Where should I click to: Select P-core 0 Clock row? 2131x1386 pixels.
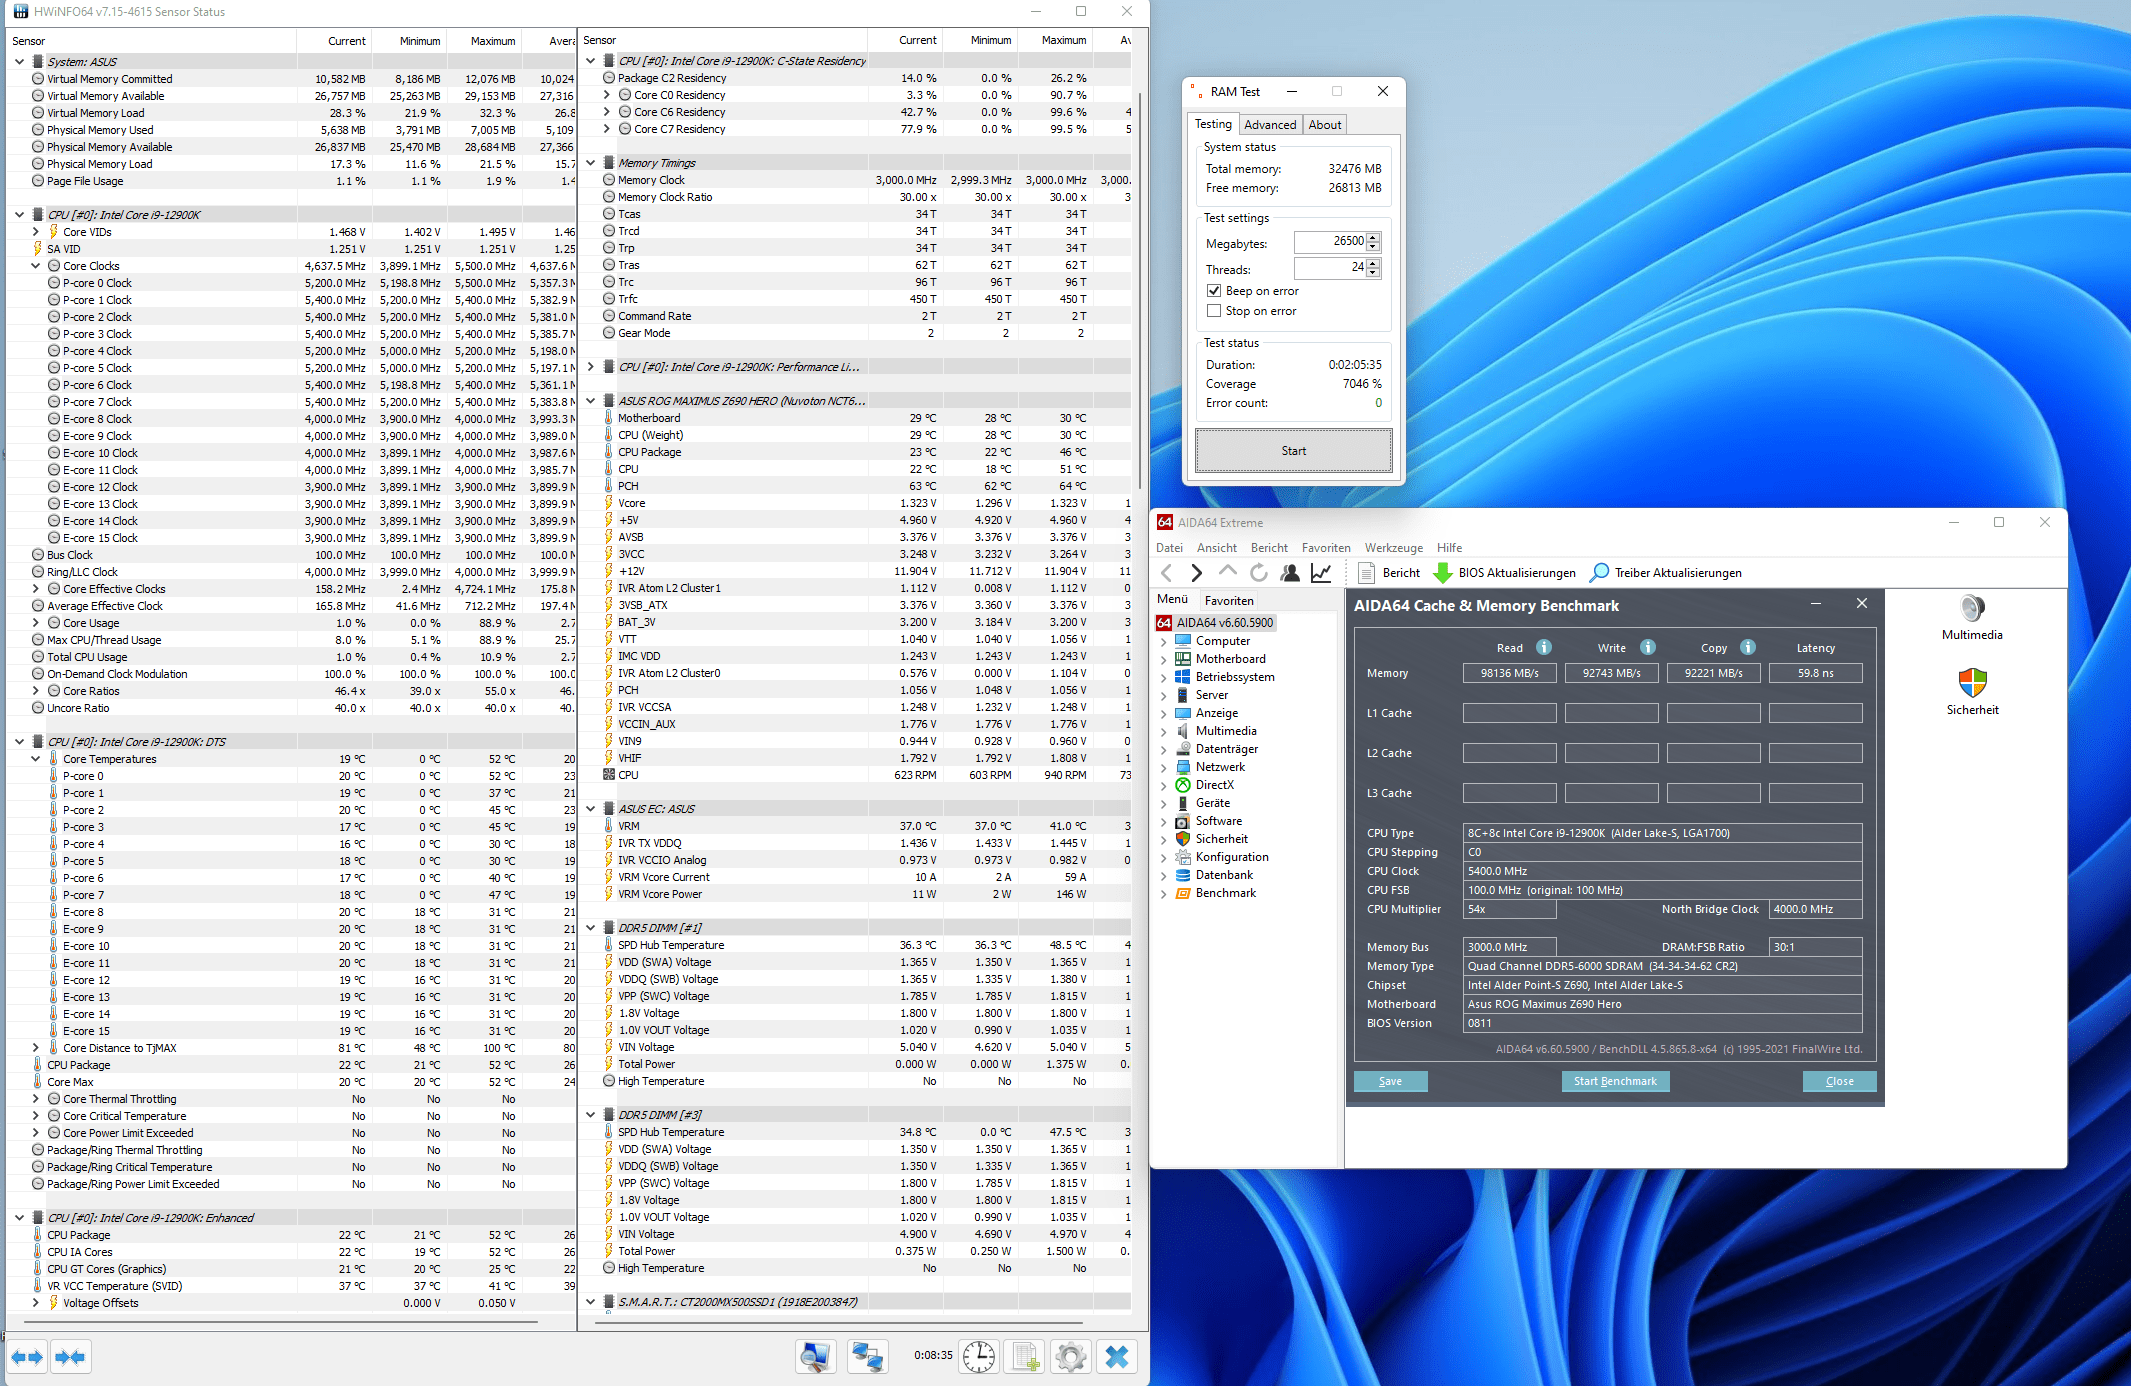[290, 283]
